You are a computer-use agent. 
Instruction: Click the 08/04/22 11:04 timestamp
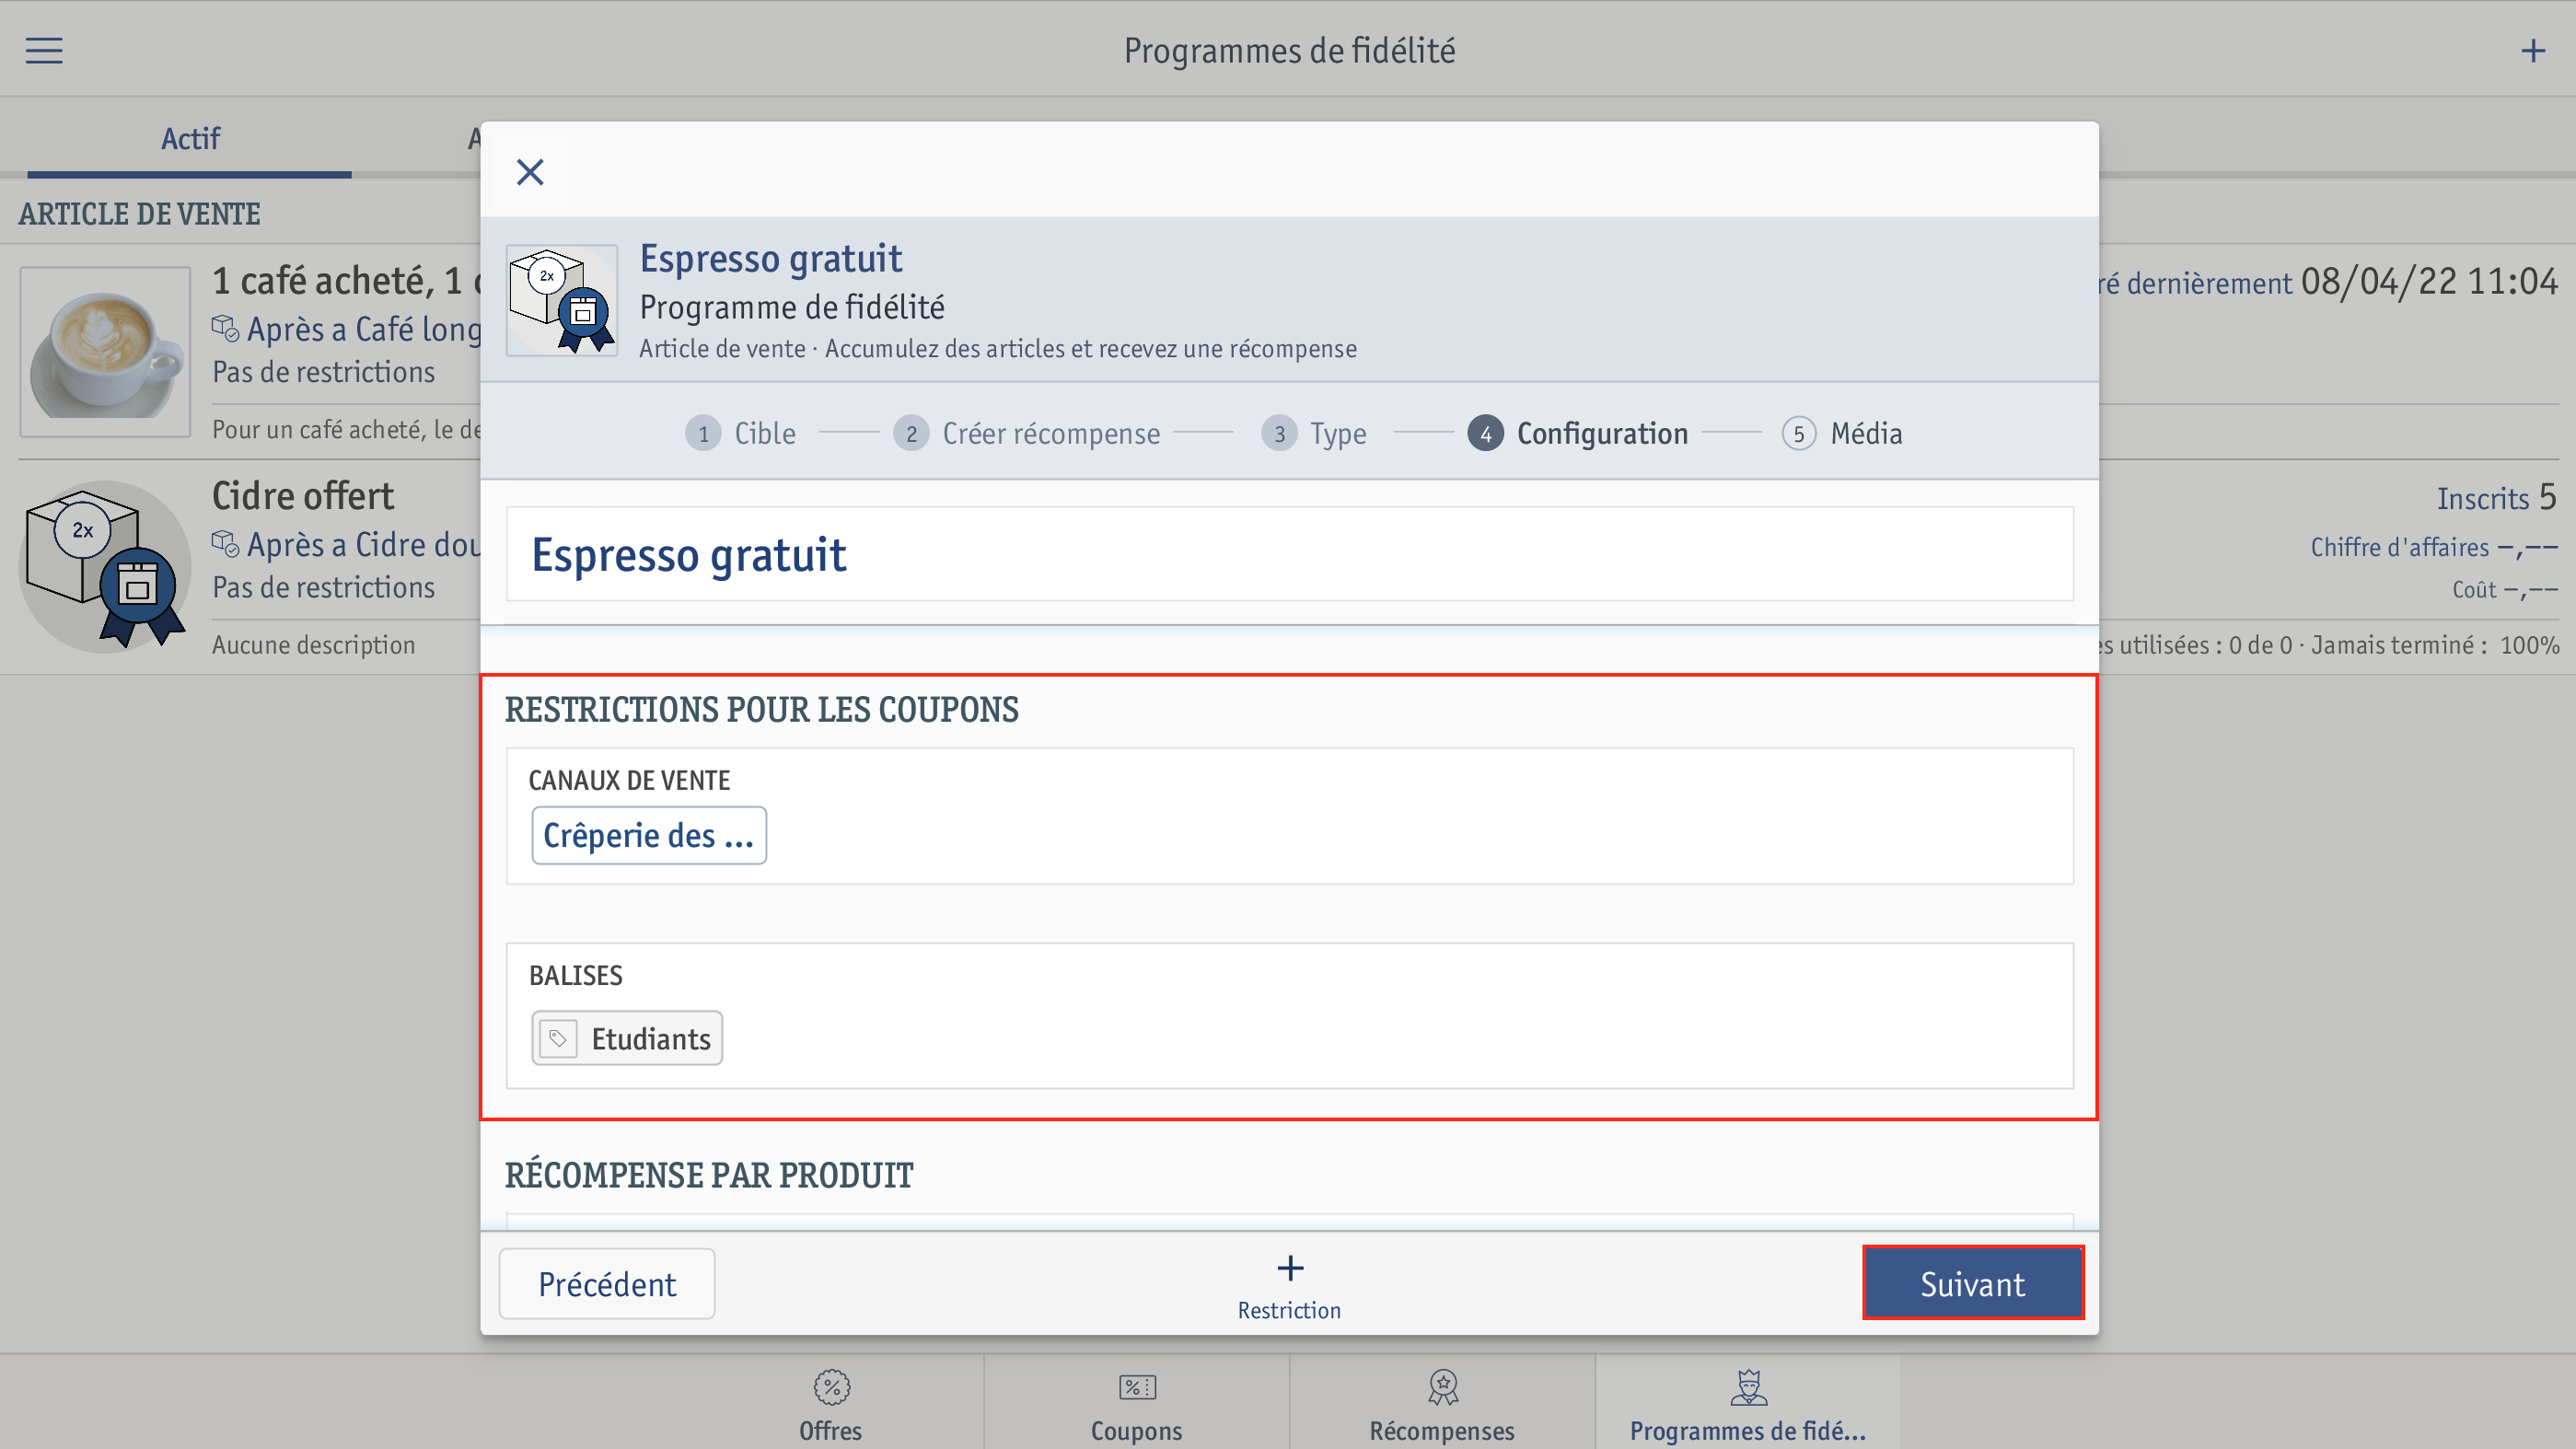tap(2429, 282)
